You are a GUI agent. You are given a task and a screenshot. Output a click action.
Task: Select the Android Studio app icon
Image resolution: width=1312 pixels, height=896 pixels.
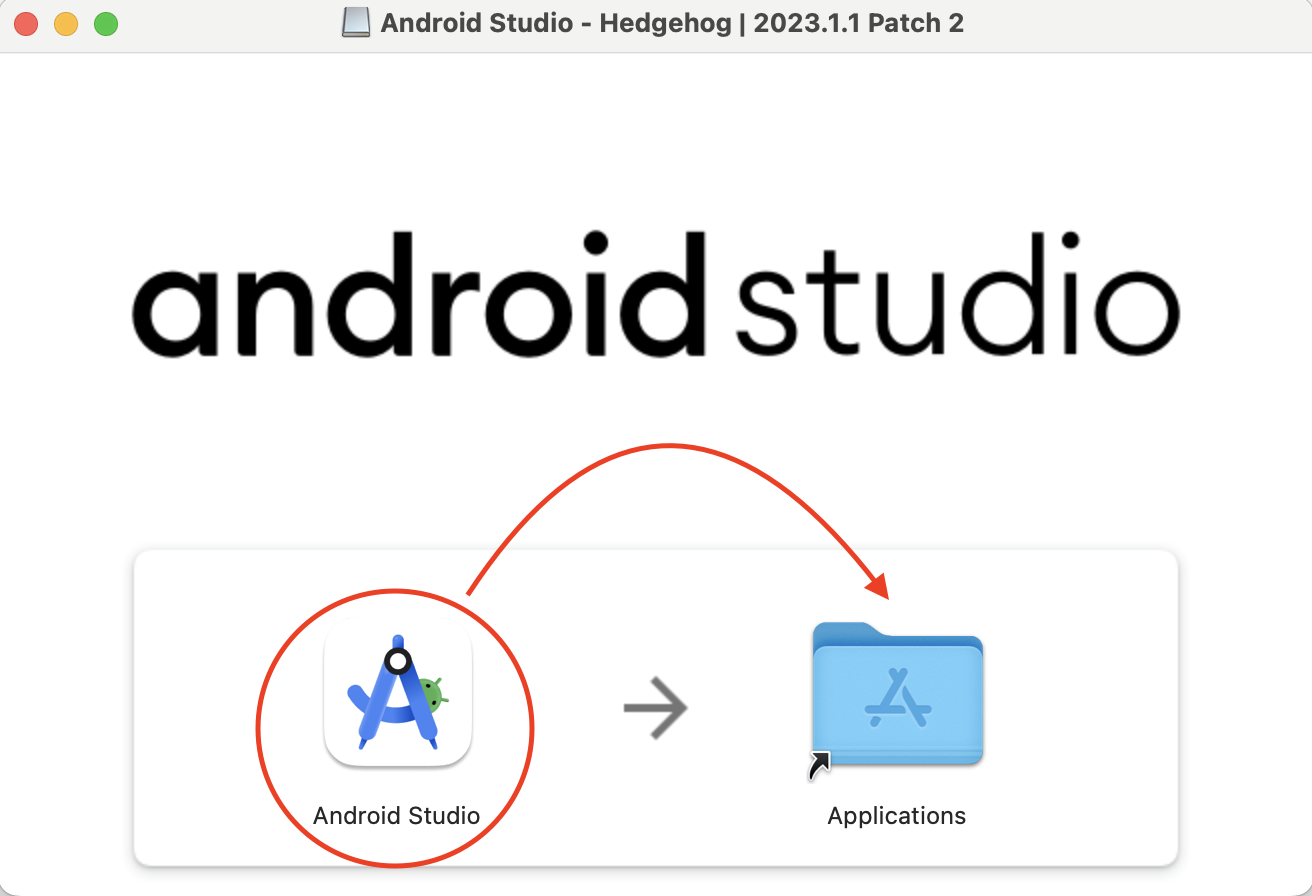point(398,693)
